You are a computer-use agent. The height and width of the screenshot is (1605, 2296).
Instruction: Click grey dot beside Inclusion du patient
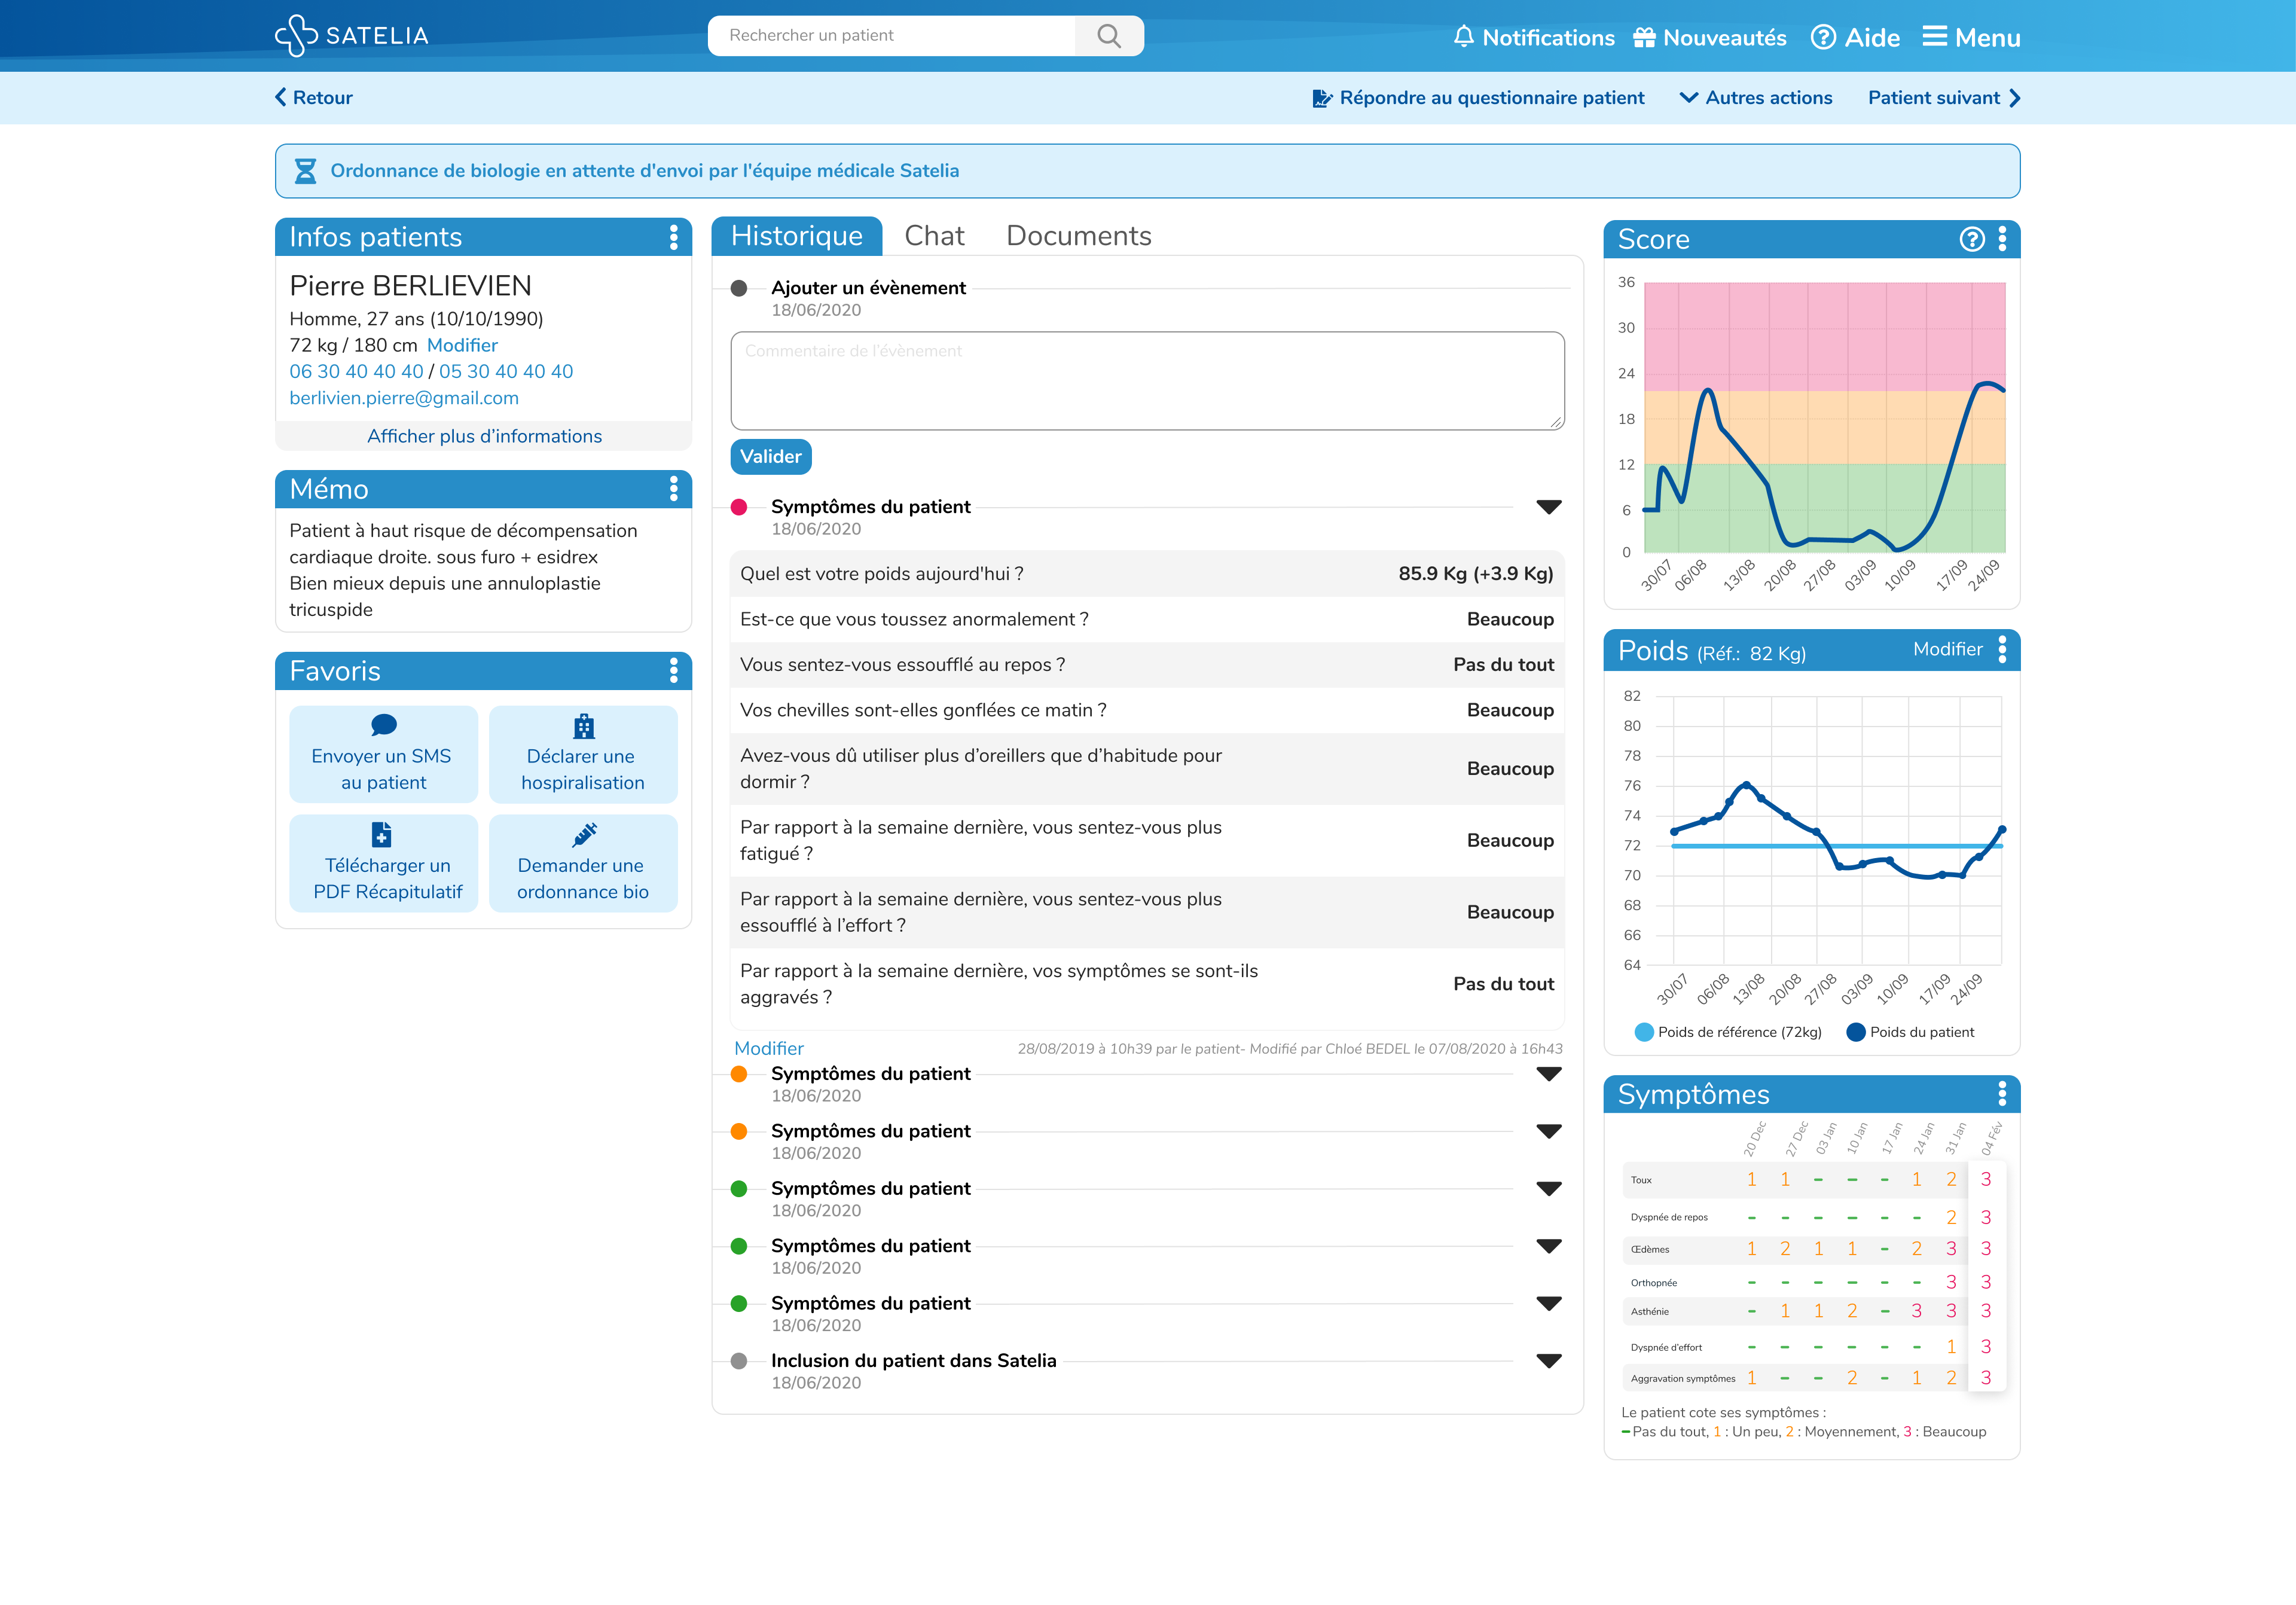tap(739, 1361)
